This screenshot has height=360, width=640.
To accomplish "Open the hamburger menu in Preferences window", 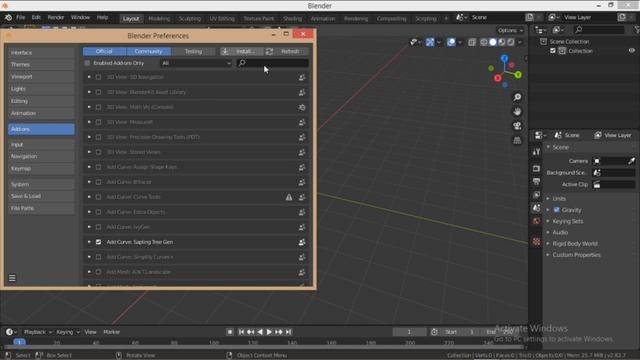I will (x=12, y=278).
